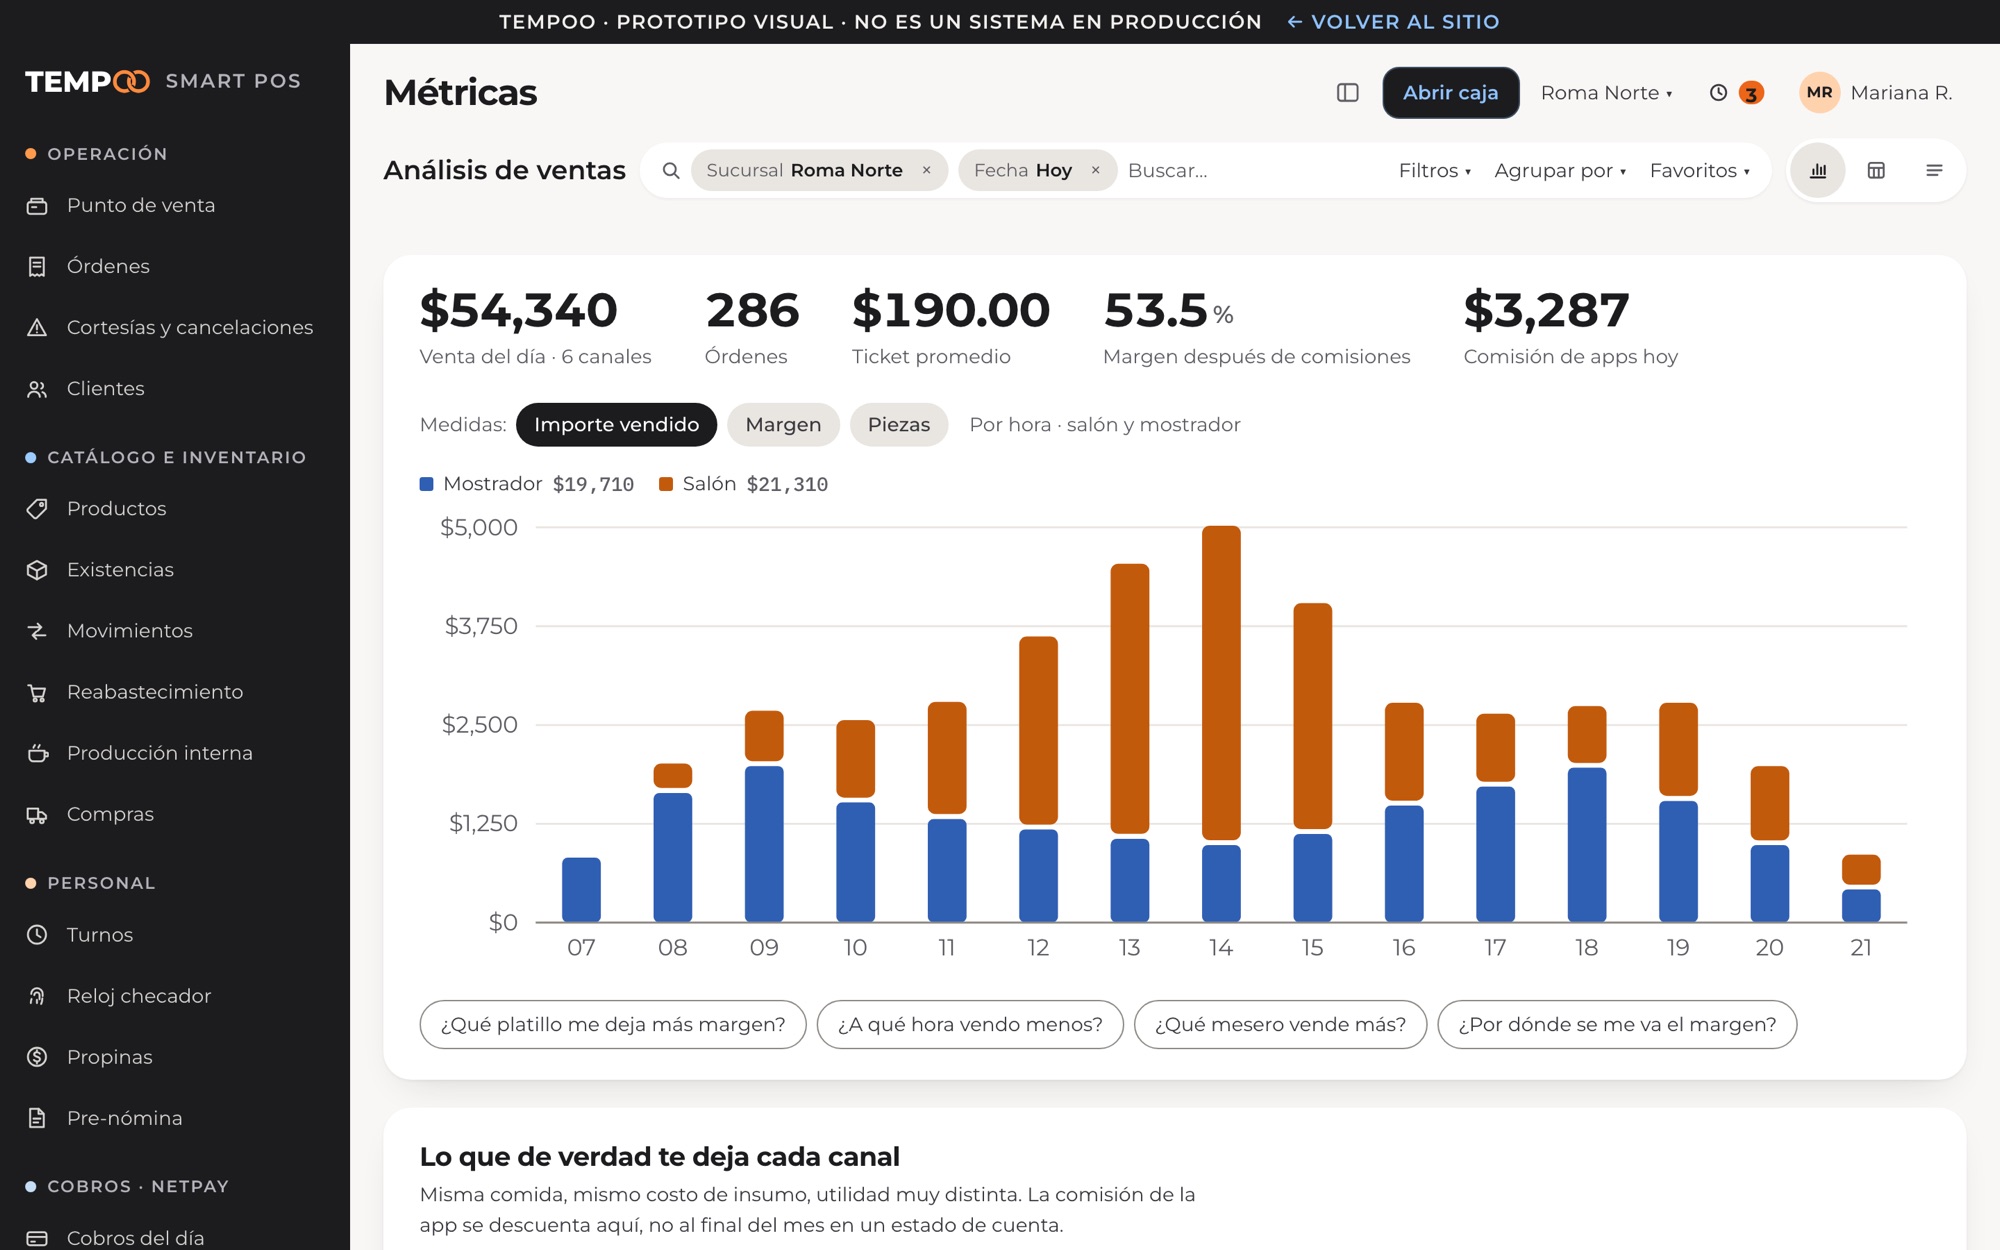Click the Productos tag icon

(x=37, y=509)
